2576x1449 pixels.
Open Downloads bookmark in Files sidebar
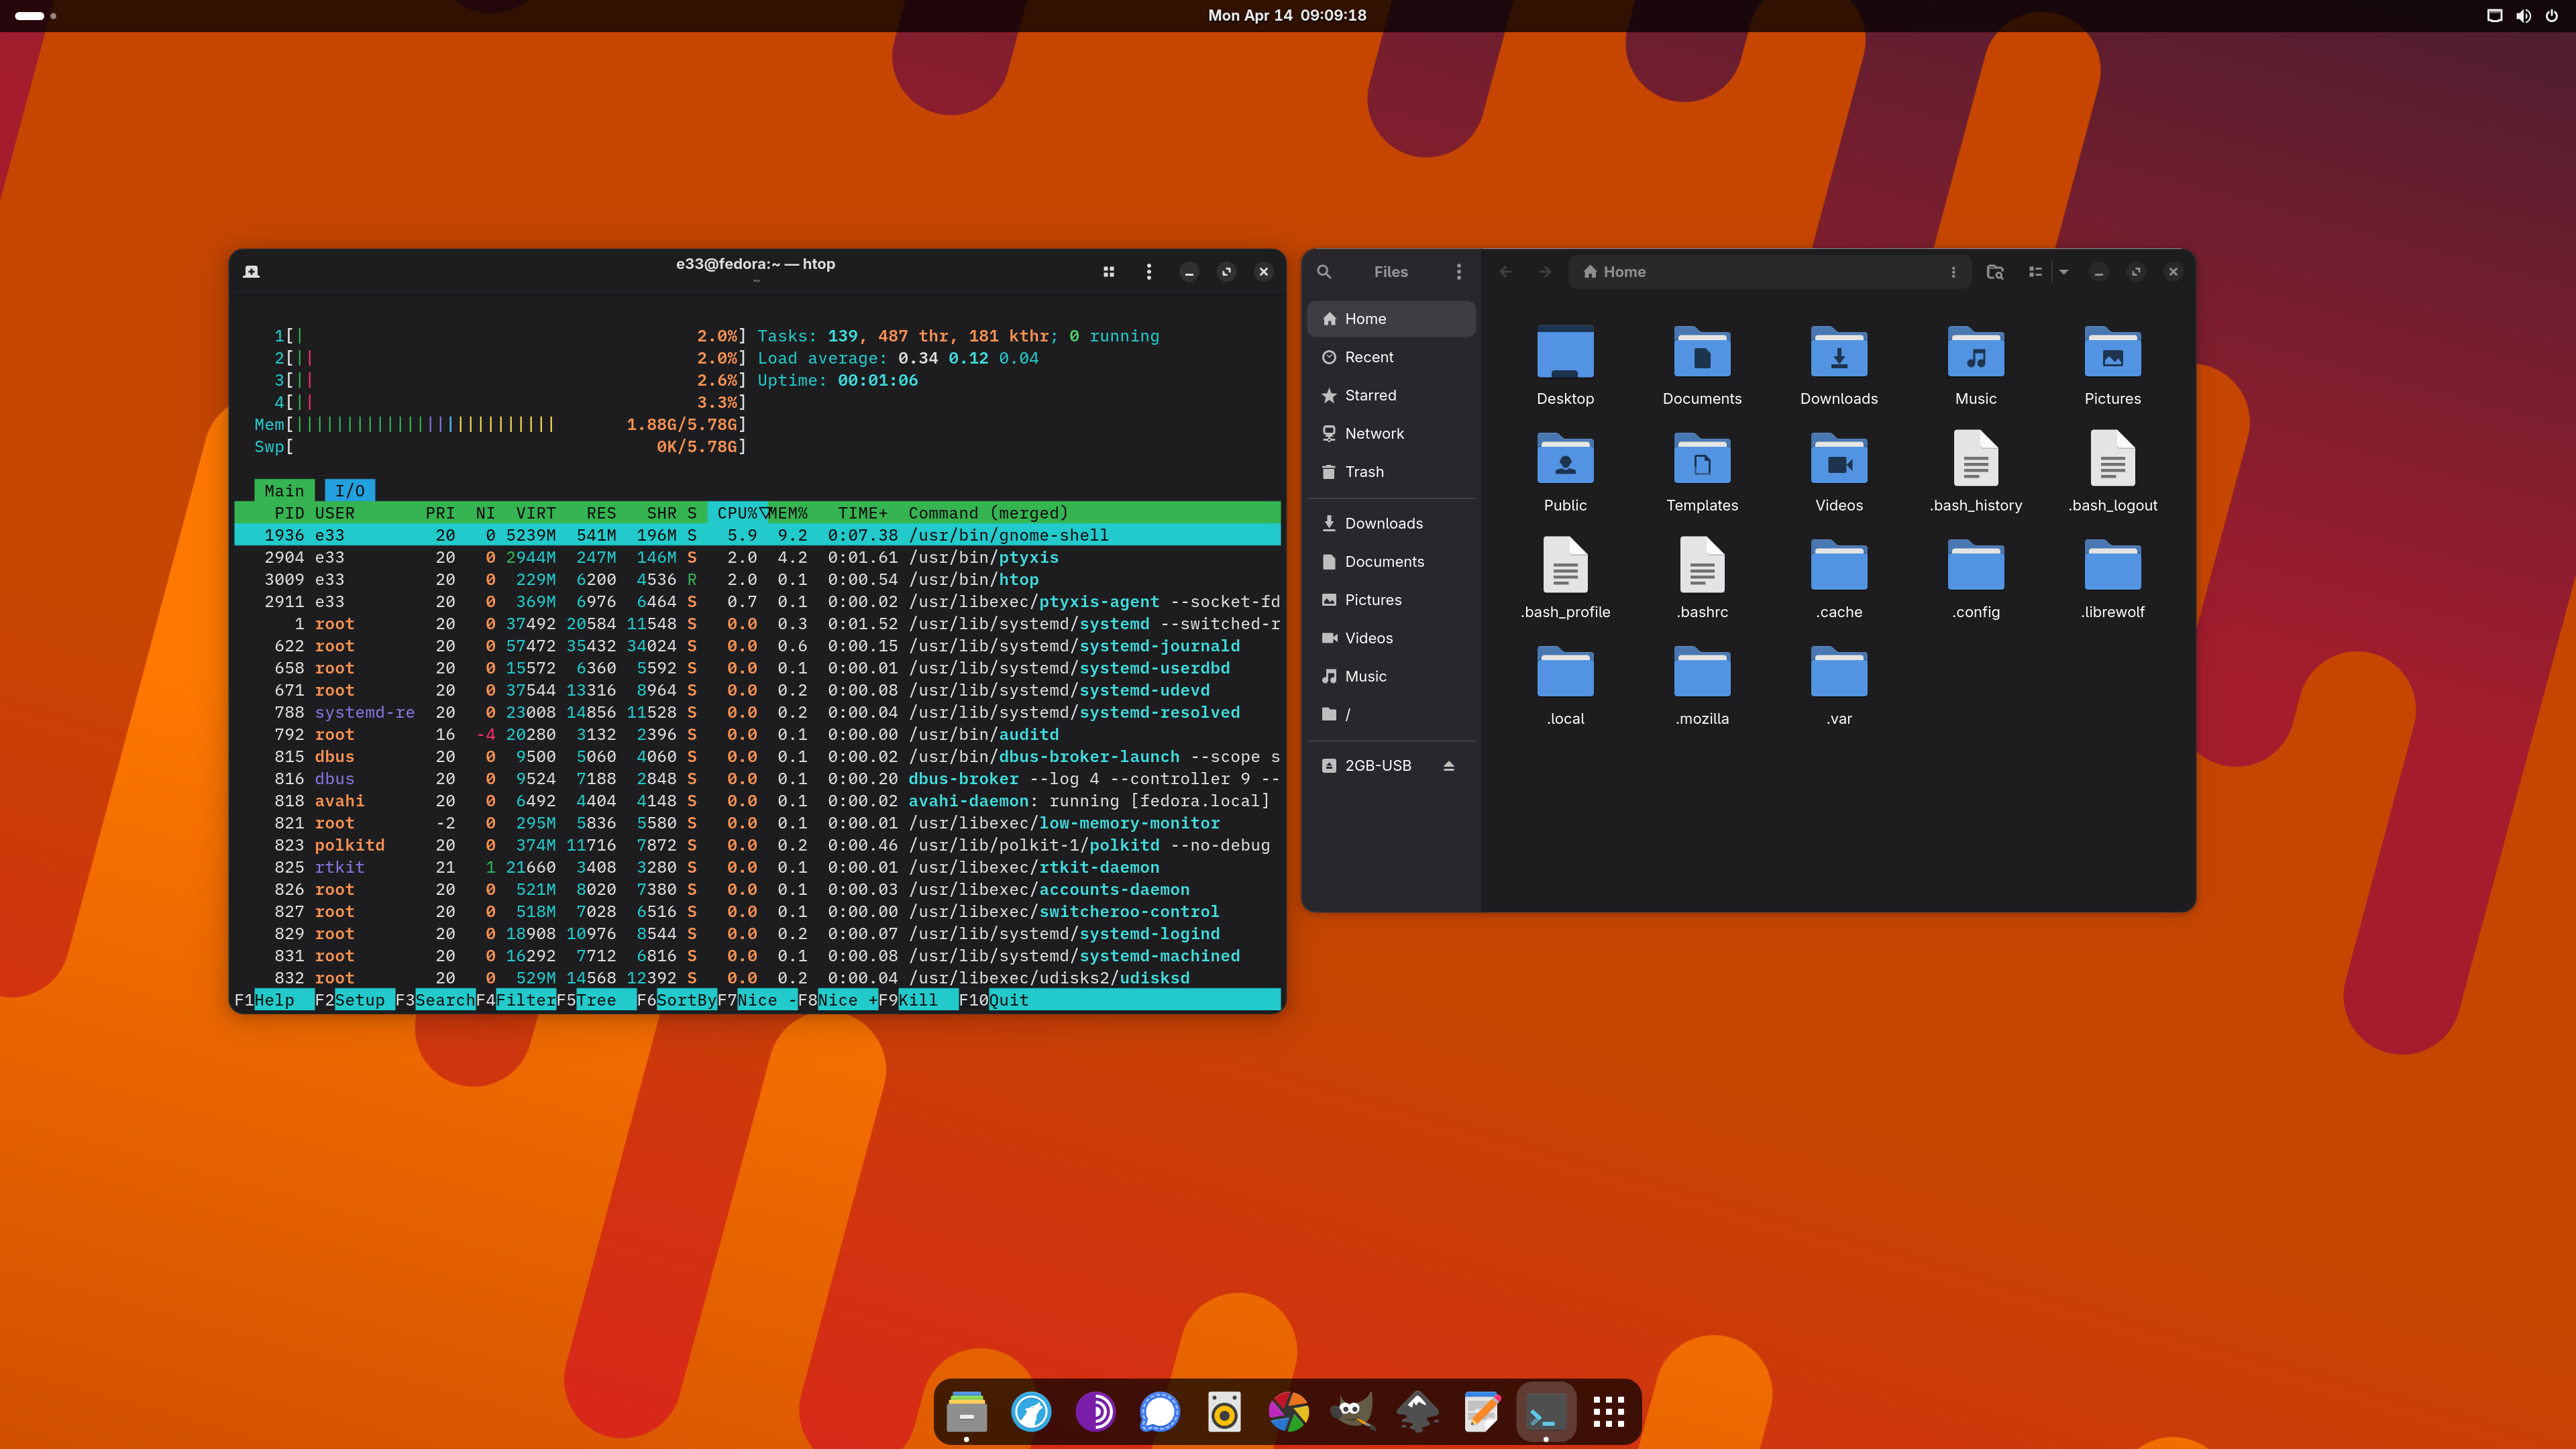click(x=1391, y=523)
